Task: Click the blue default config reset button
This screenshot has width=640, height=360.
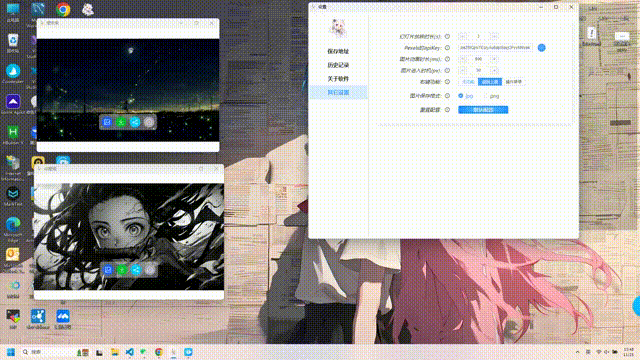Action: click(x=483, y=110)
